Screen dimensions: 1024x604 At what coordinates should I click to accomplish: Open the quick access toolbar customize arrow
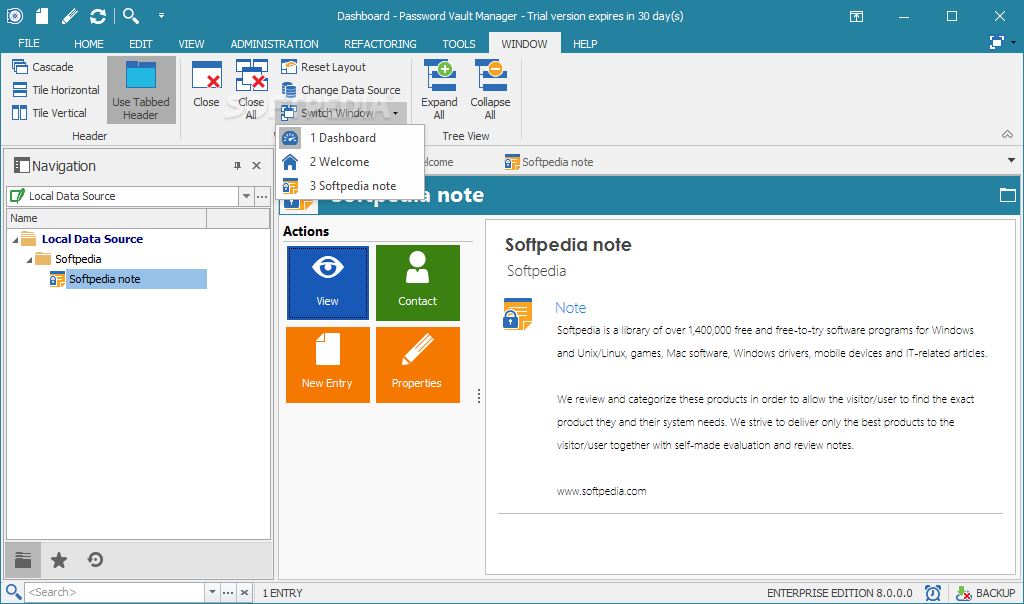pyautogui.click(x=161, y=16)
